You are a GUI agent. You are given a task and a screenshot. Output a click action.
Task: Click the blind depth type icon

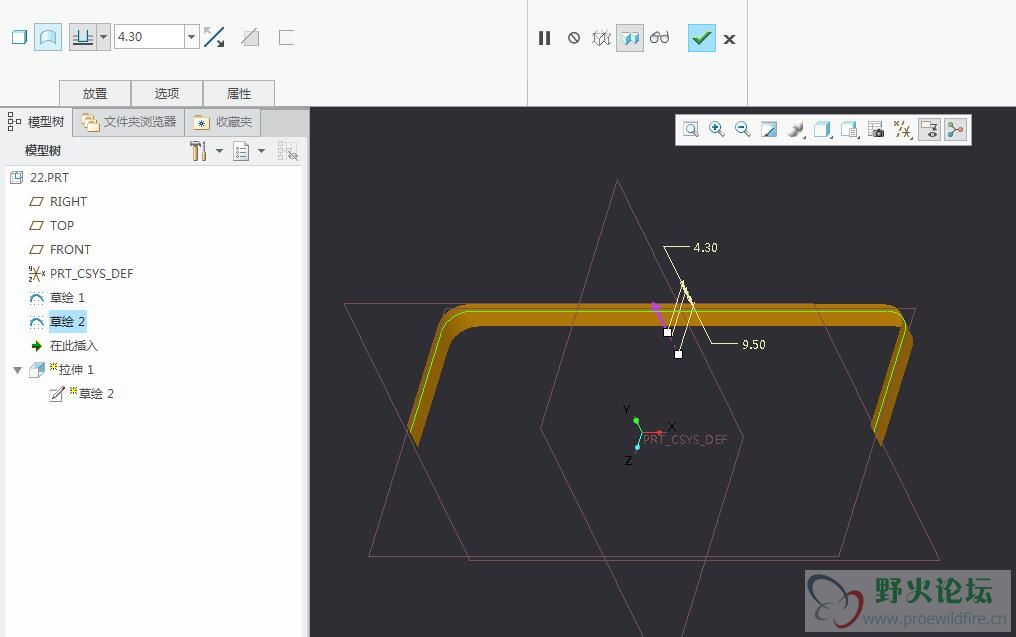[x=83, y=37]
